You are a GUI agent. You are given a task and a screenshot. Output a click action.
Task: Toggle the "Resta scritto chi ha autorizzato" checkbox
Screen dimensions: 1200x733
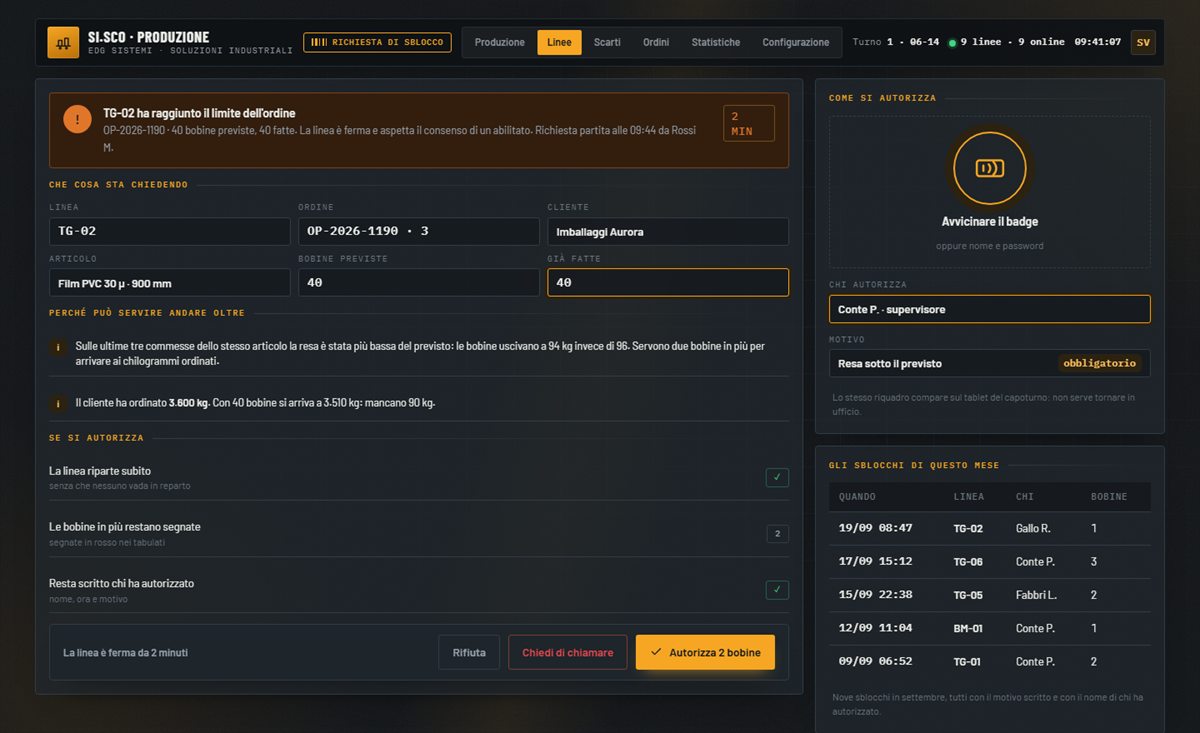click(x=777, y=589)
